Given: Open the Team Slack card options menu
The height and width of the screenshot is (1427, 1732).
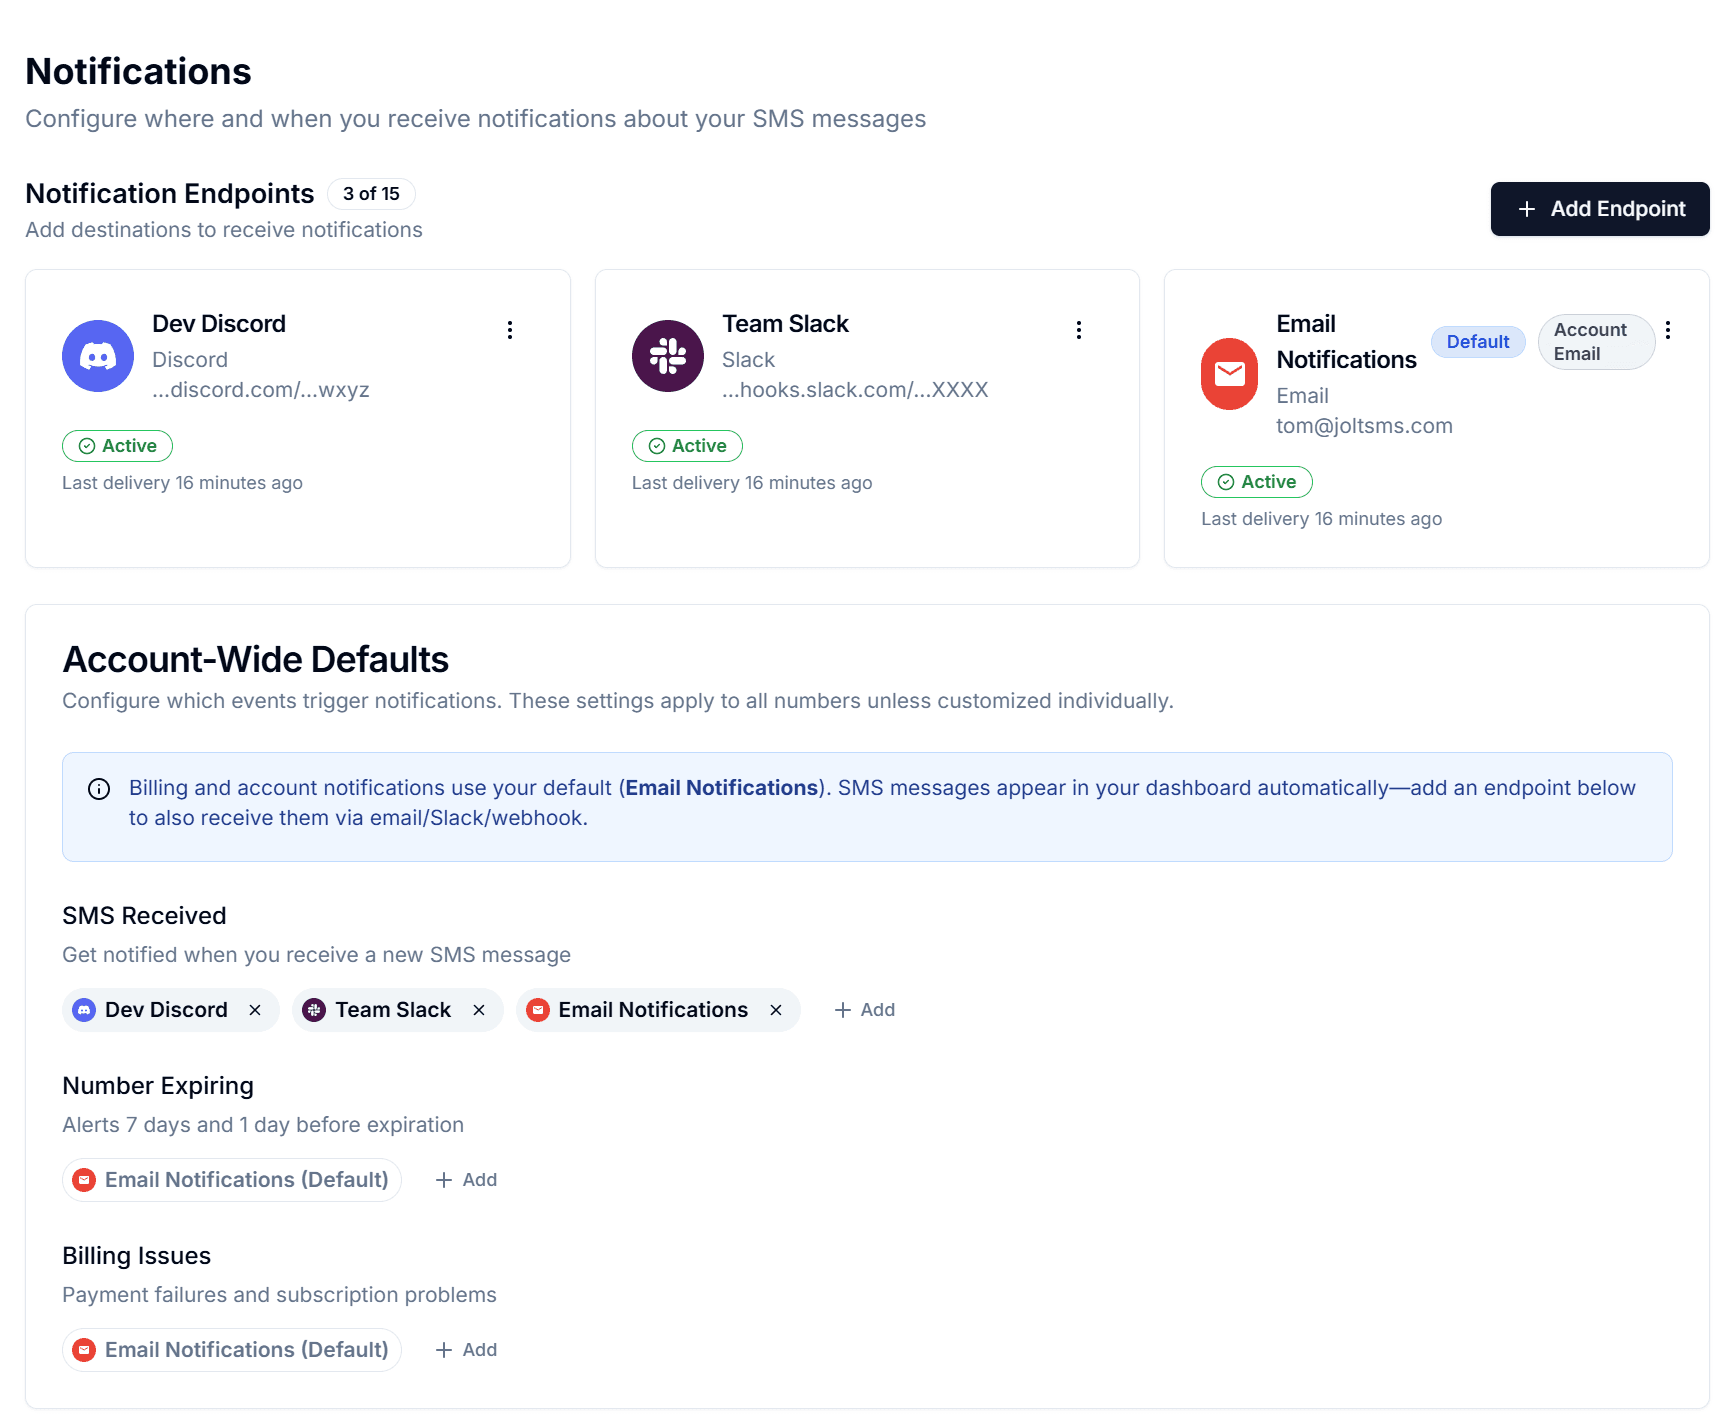Looking at the screenshot, I should [x=1079, y=329].
